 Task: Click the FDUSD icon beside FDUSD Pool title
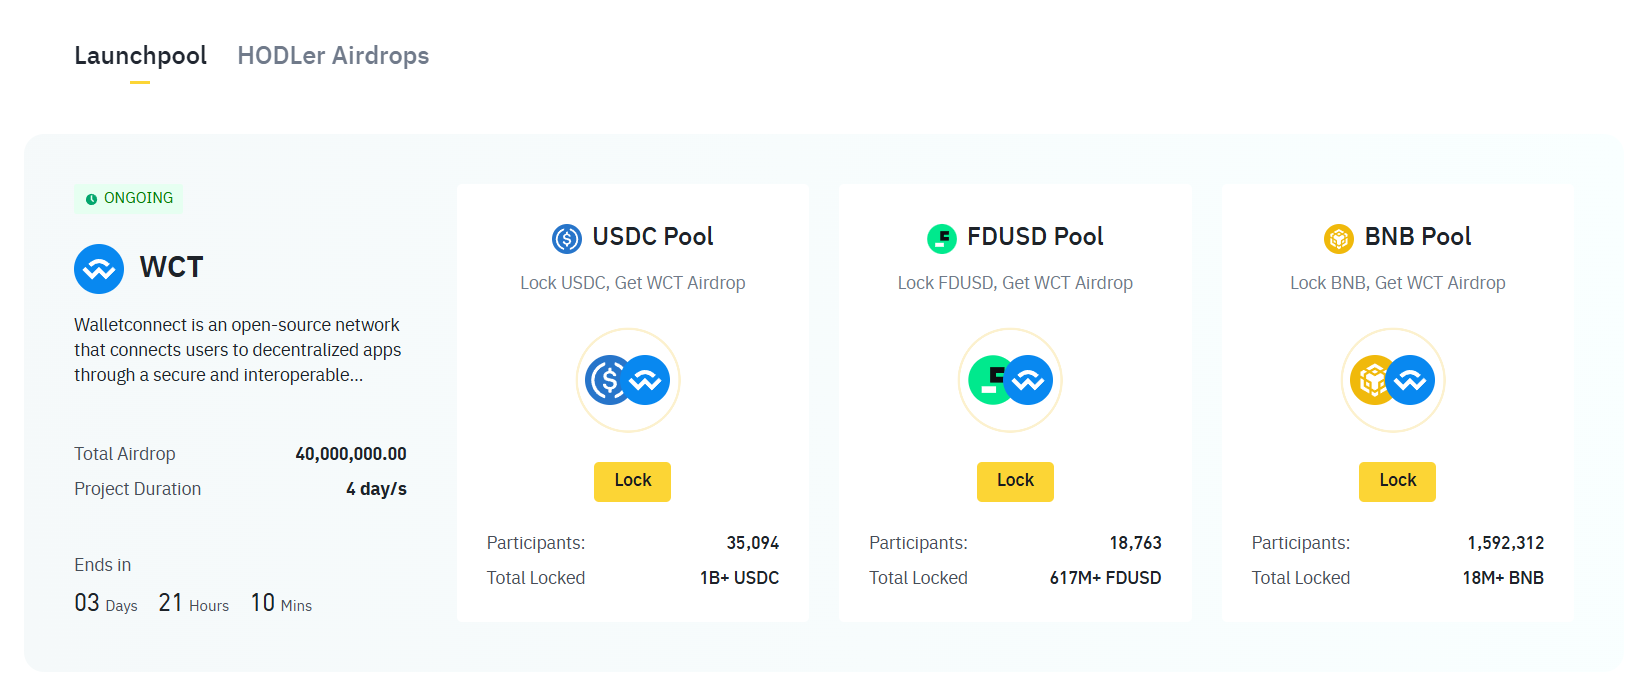click(x=942, y=238)
